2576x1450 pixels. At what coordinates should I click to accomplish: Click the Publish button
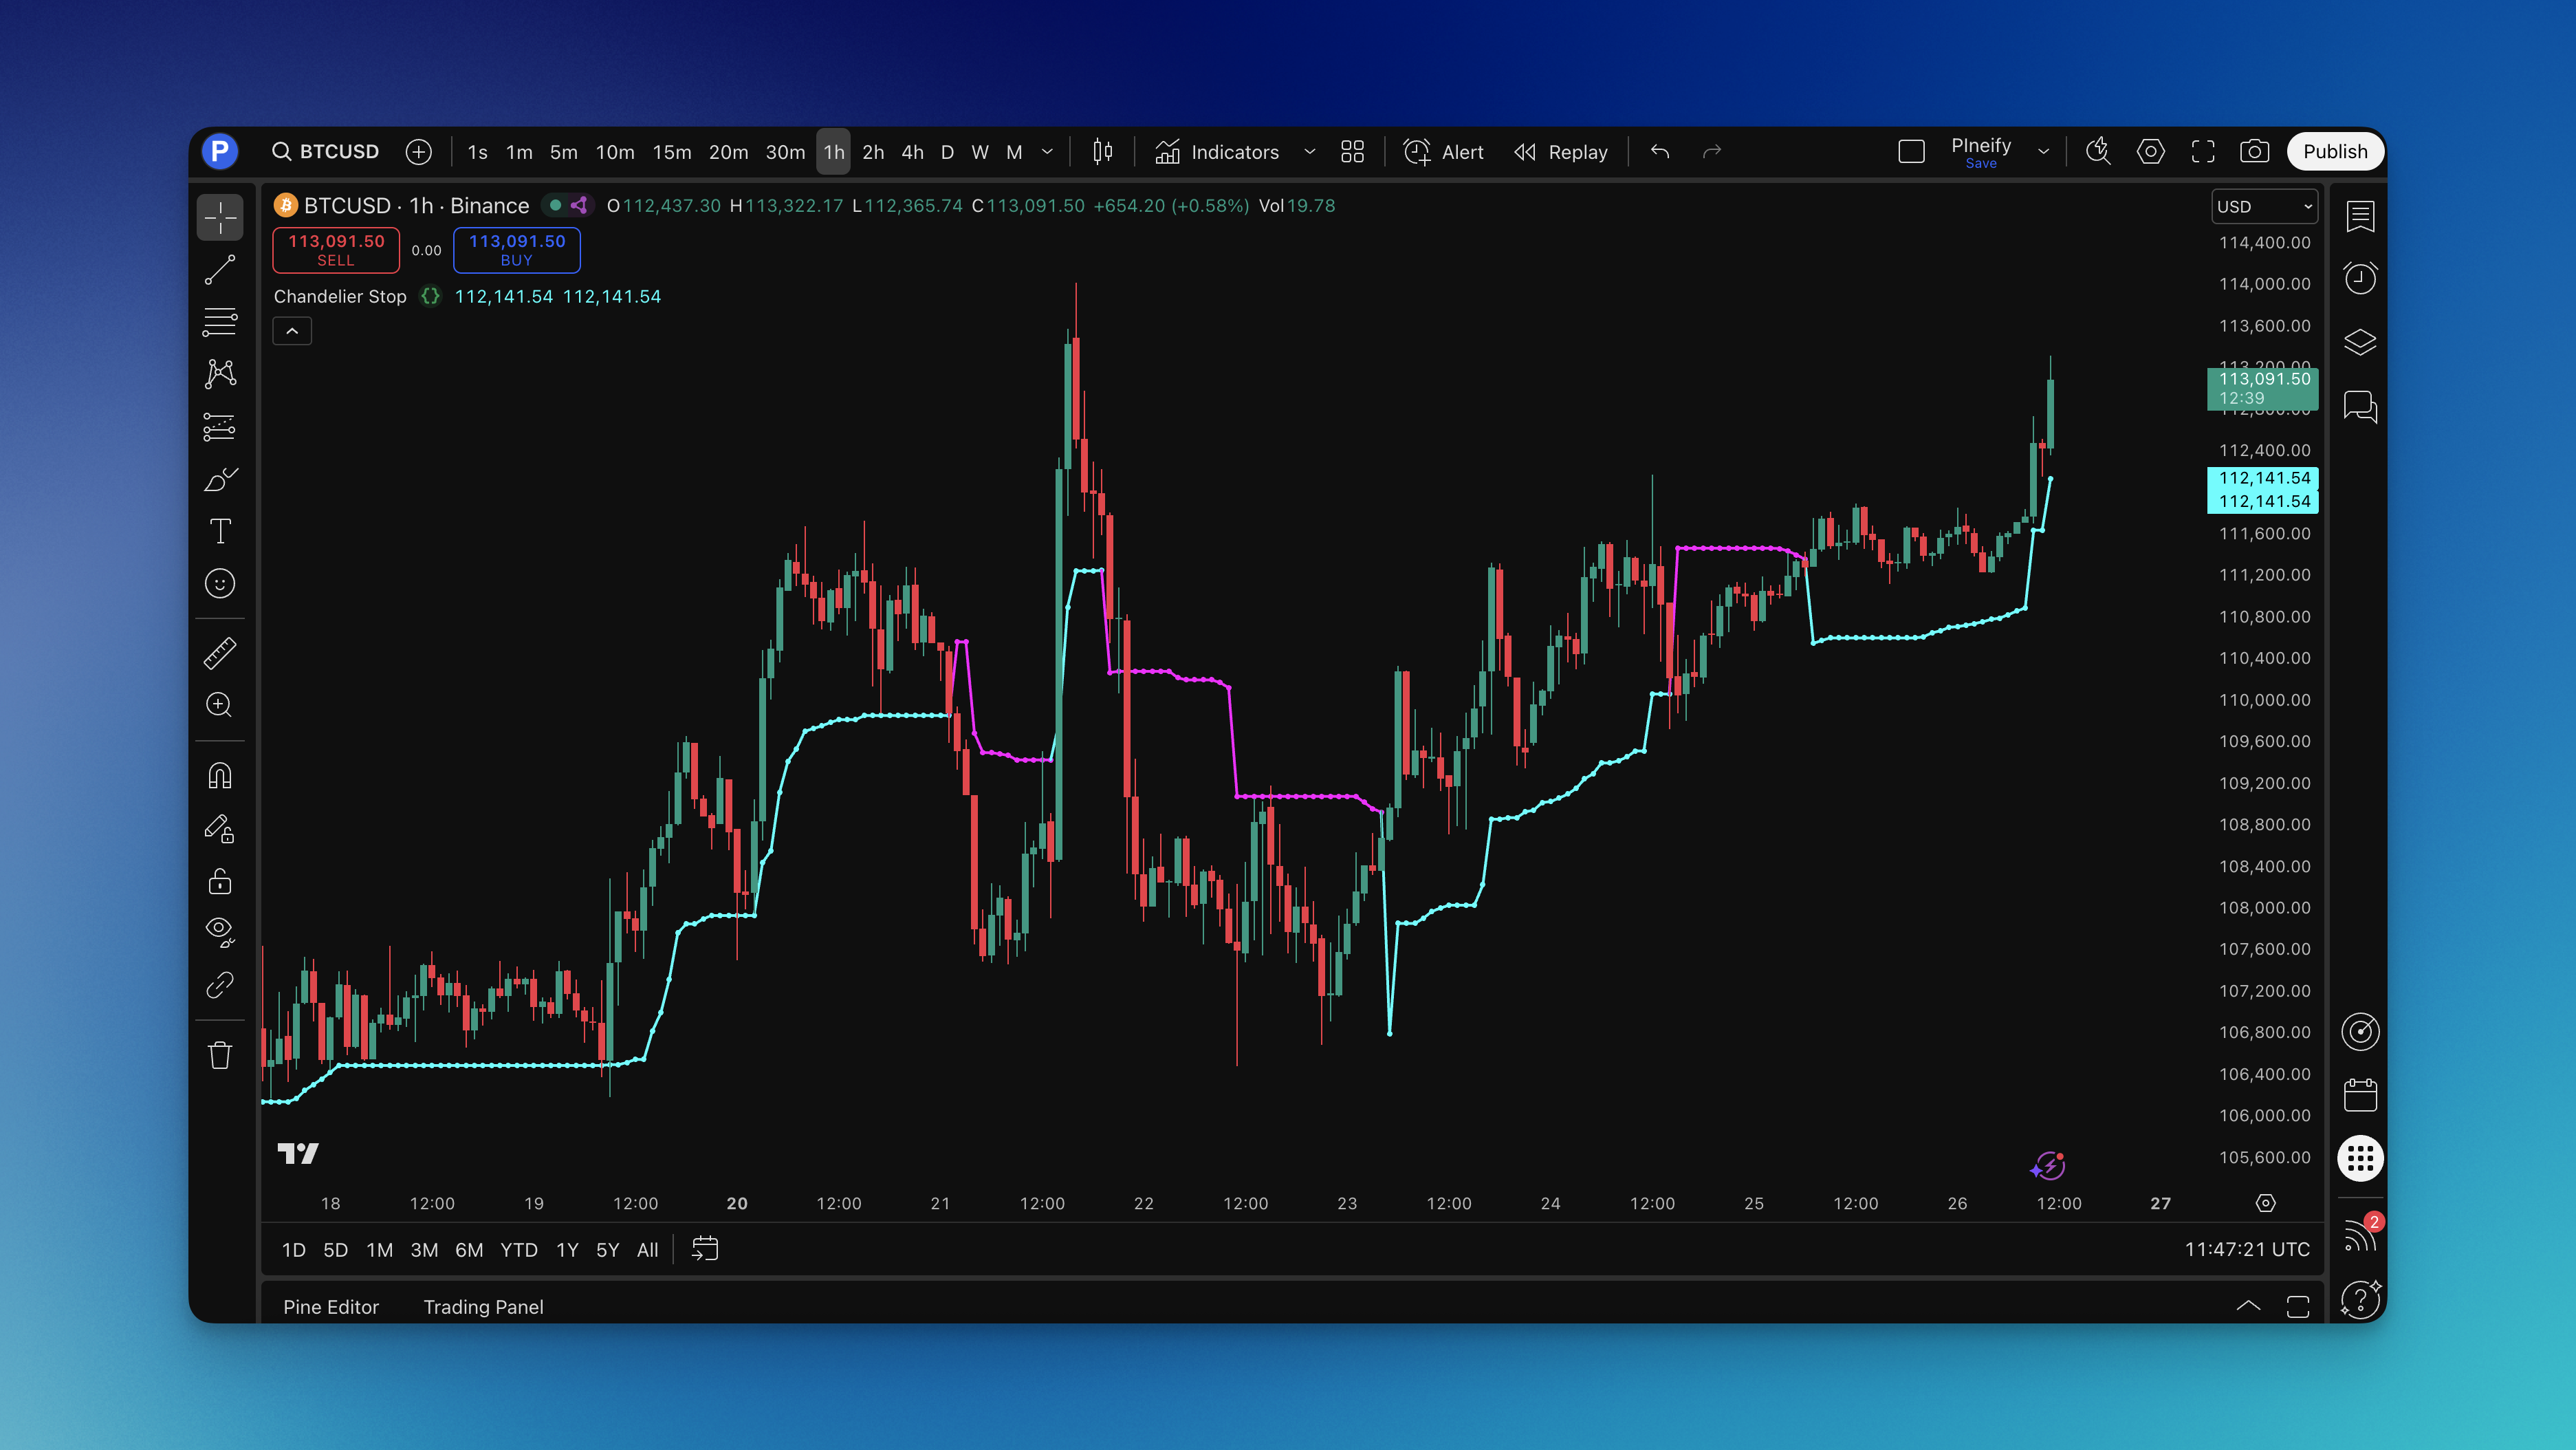2335,151
